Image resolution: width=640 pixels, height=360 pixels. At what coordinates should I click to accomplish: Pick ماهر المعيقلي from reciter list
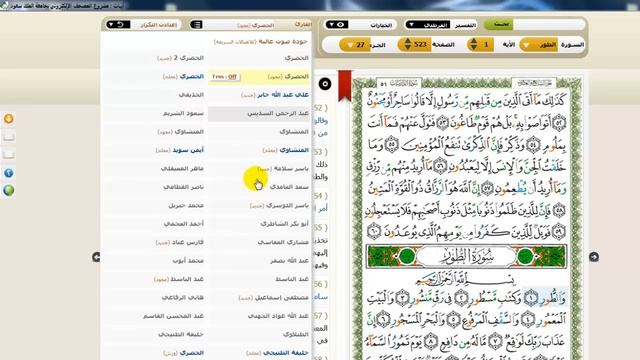click(x=182, y=169)
